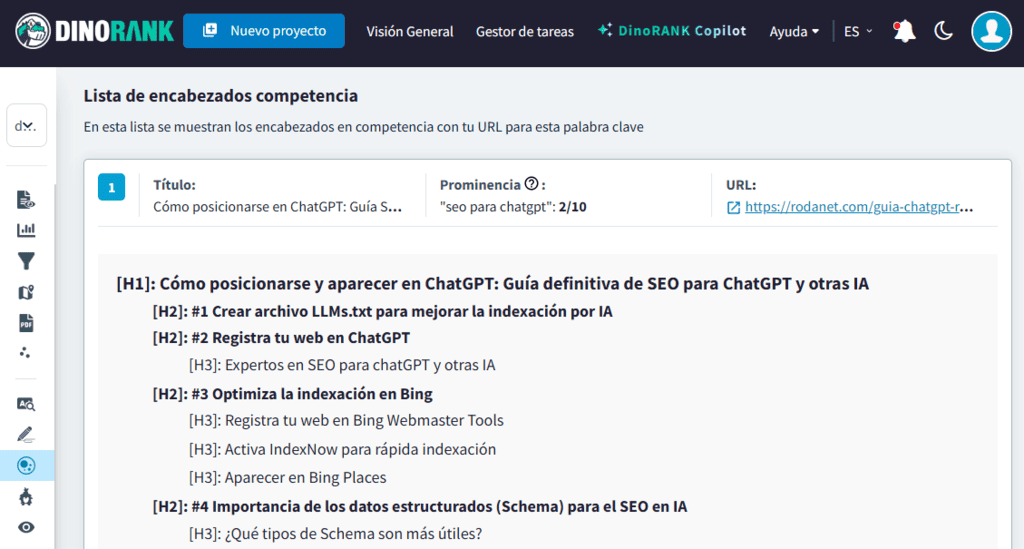Image resolution: width=1024 pixels, height=549 pixels.
Task: Click H2 '#4 Importancia de los datos estructurados'
Action: 420,507
